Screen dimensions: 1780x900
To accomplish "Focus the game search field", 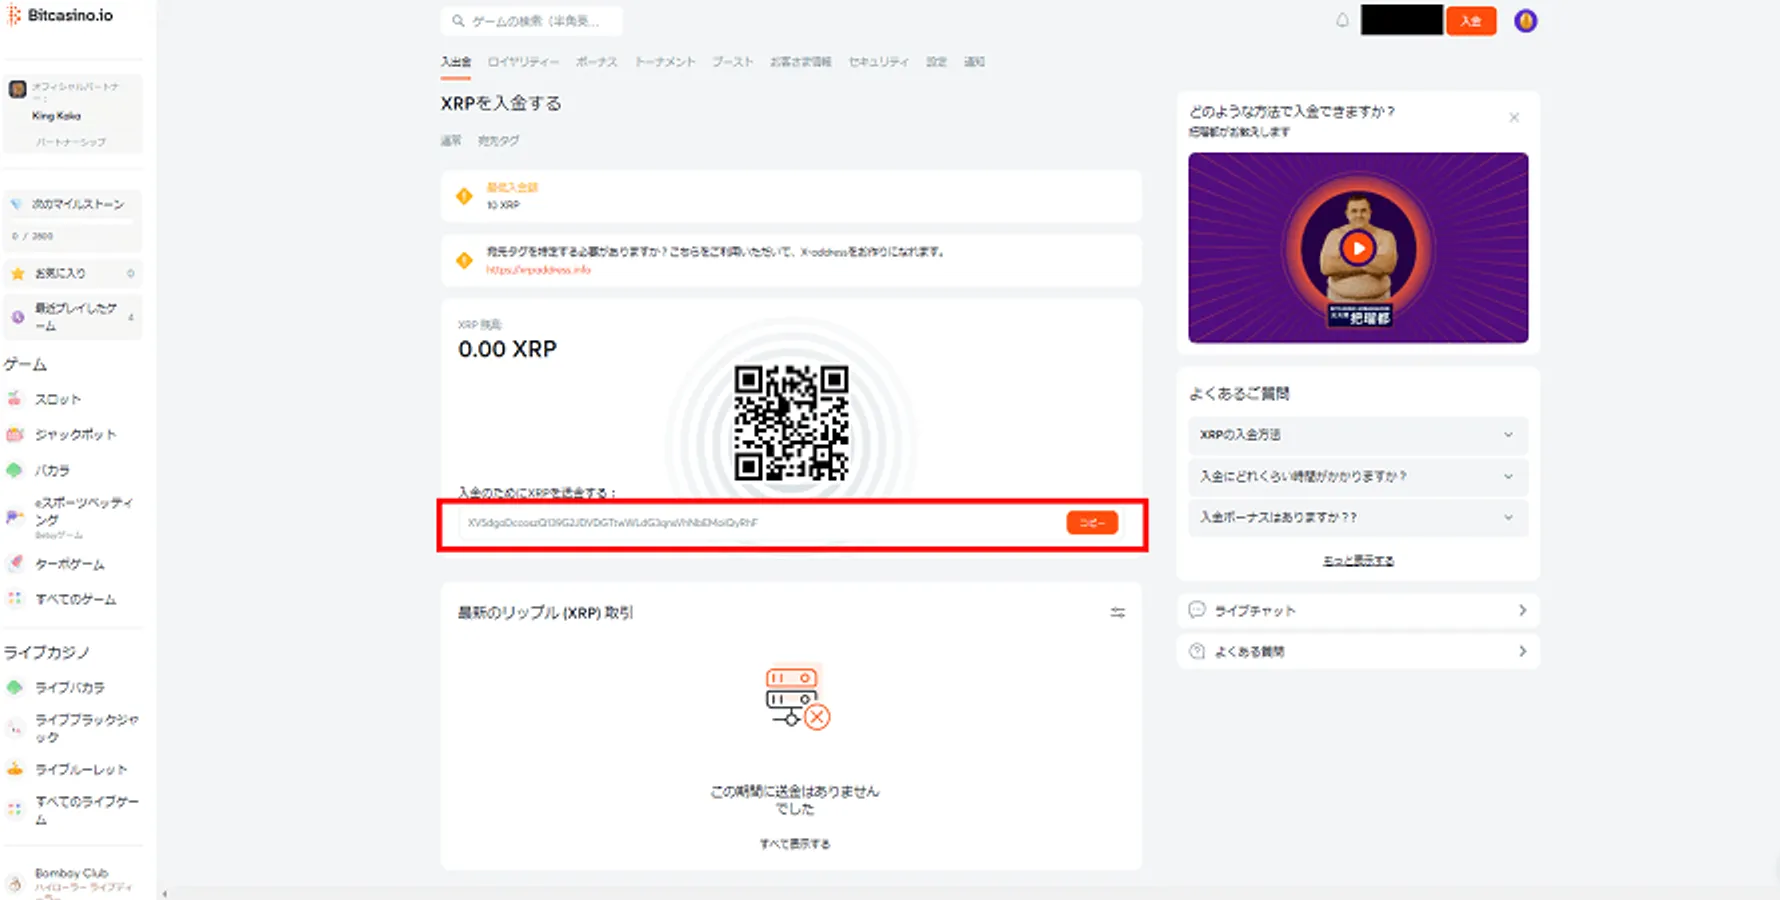I will click(x=531, y=20).
